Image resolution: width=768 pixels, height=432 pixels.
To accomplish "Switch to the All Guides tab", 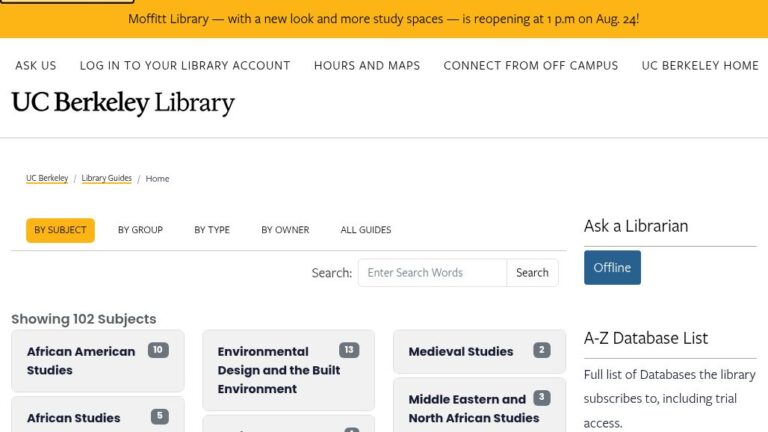I will click(366, 230).
